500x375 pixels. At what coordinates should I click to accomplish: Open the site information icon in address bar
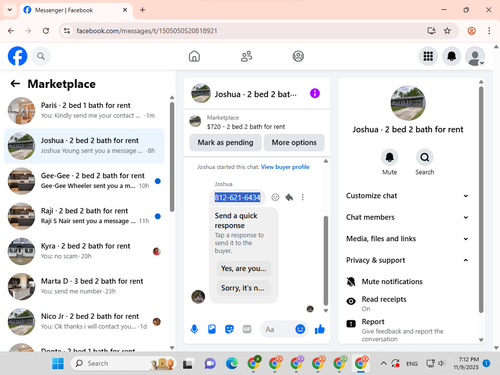tap(67, 31)
